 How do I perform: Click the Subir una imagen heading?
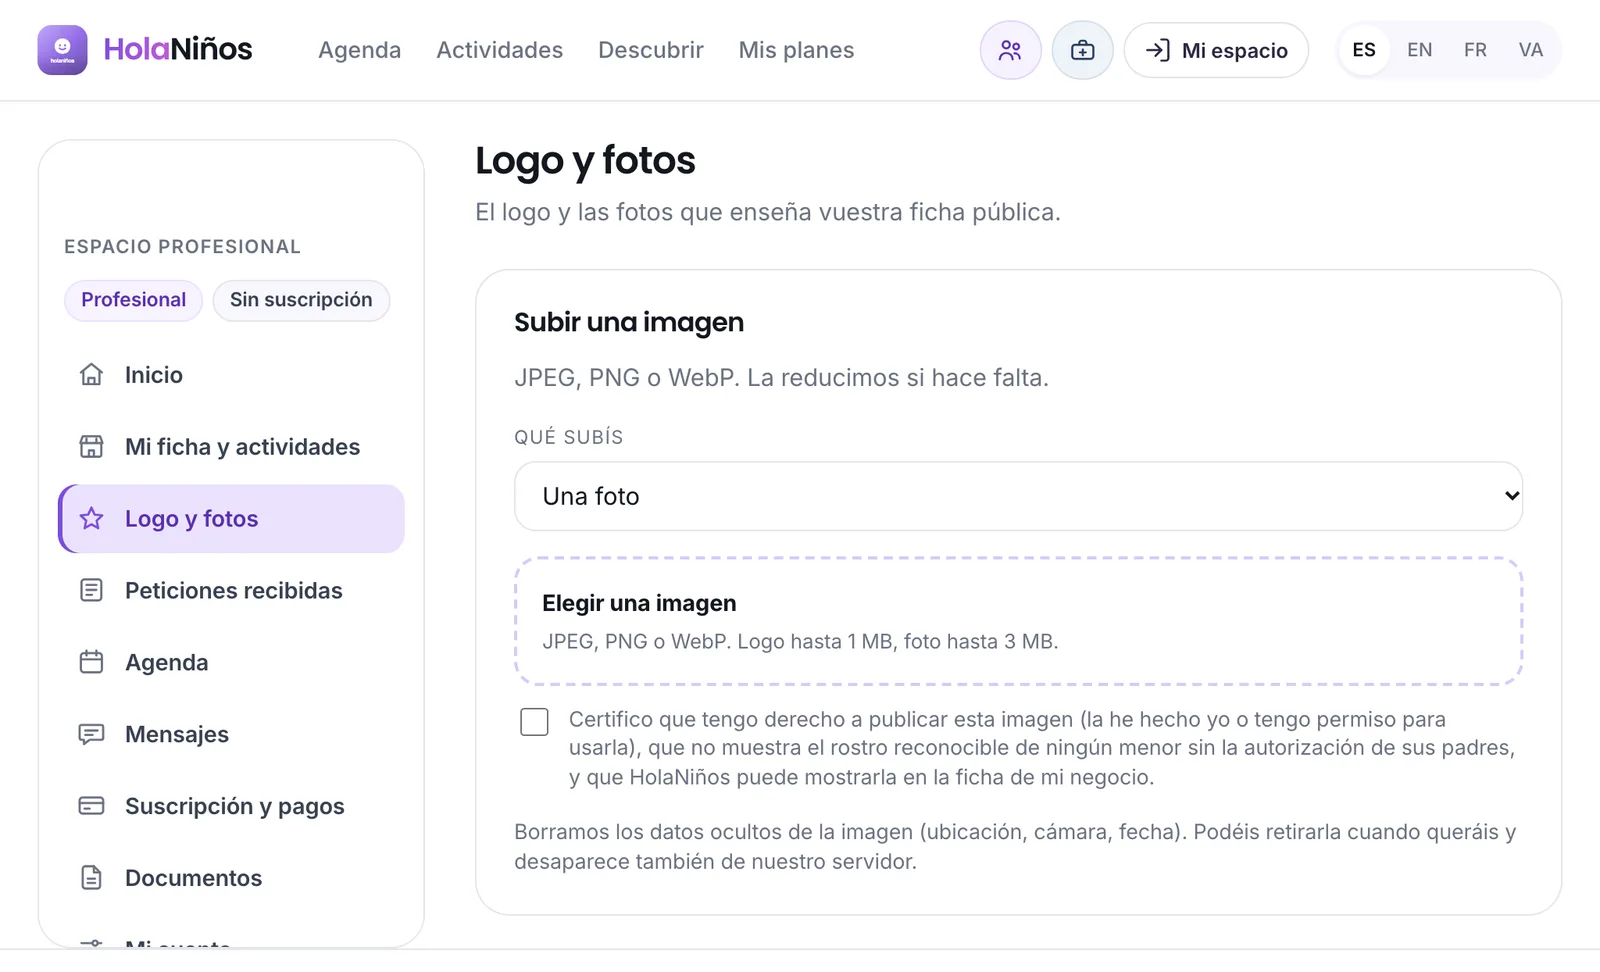[x=629, y=322]
